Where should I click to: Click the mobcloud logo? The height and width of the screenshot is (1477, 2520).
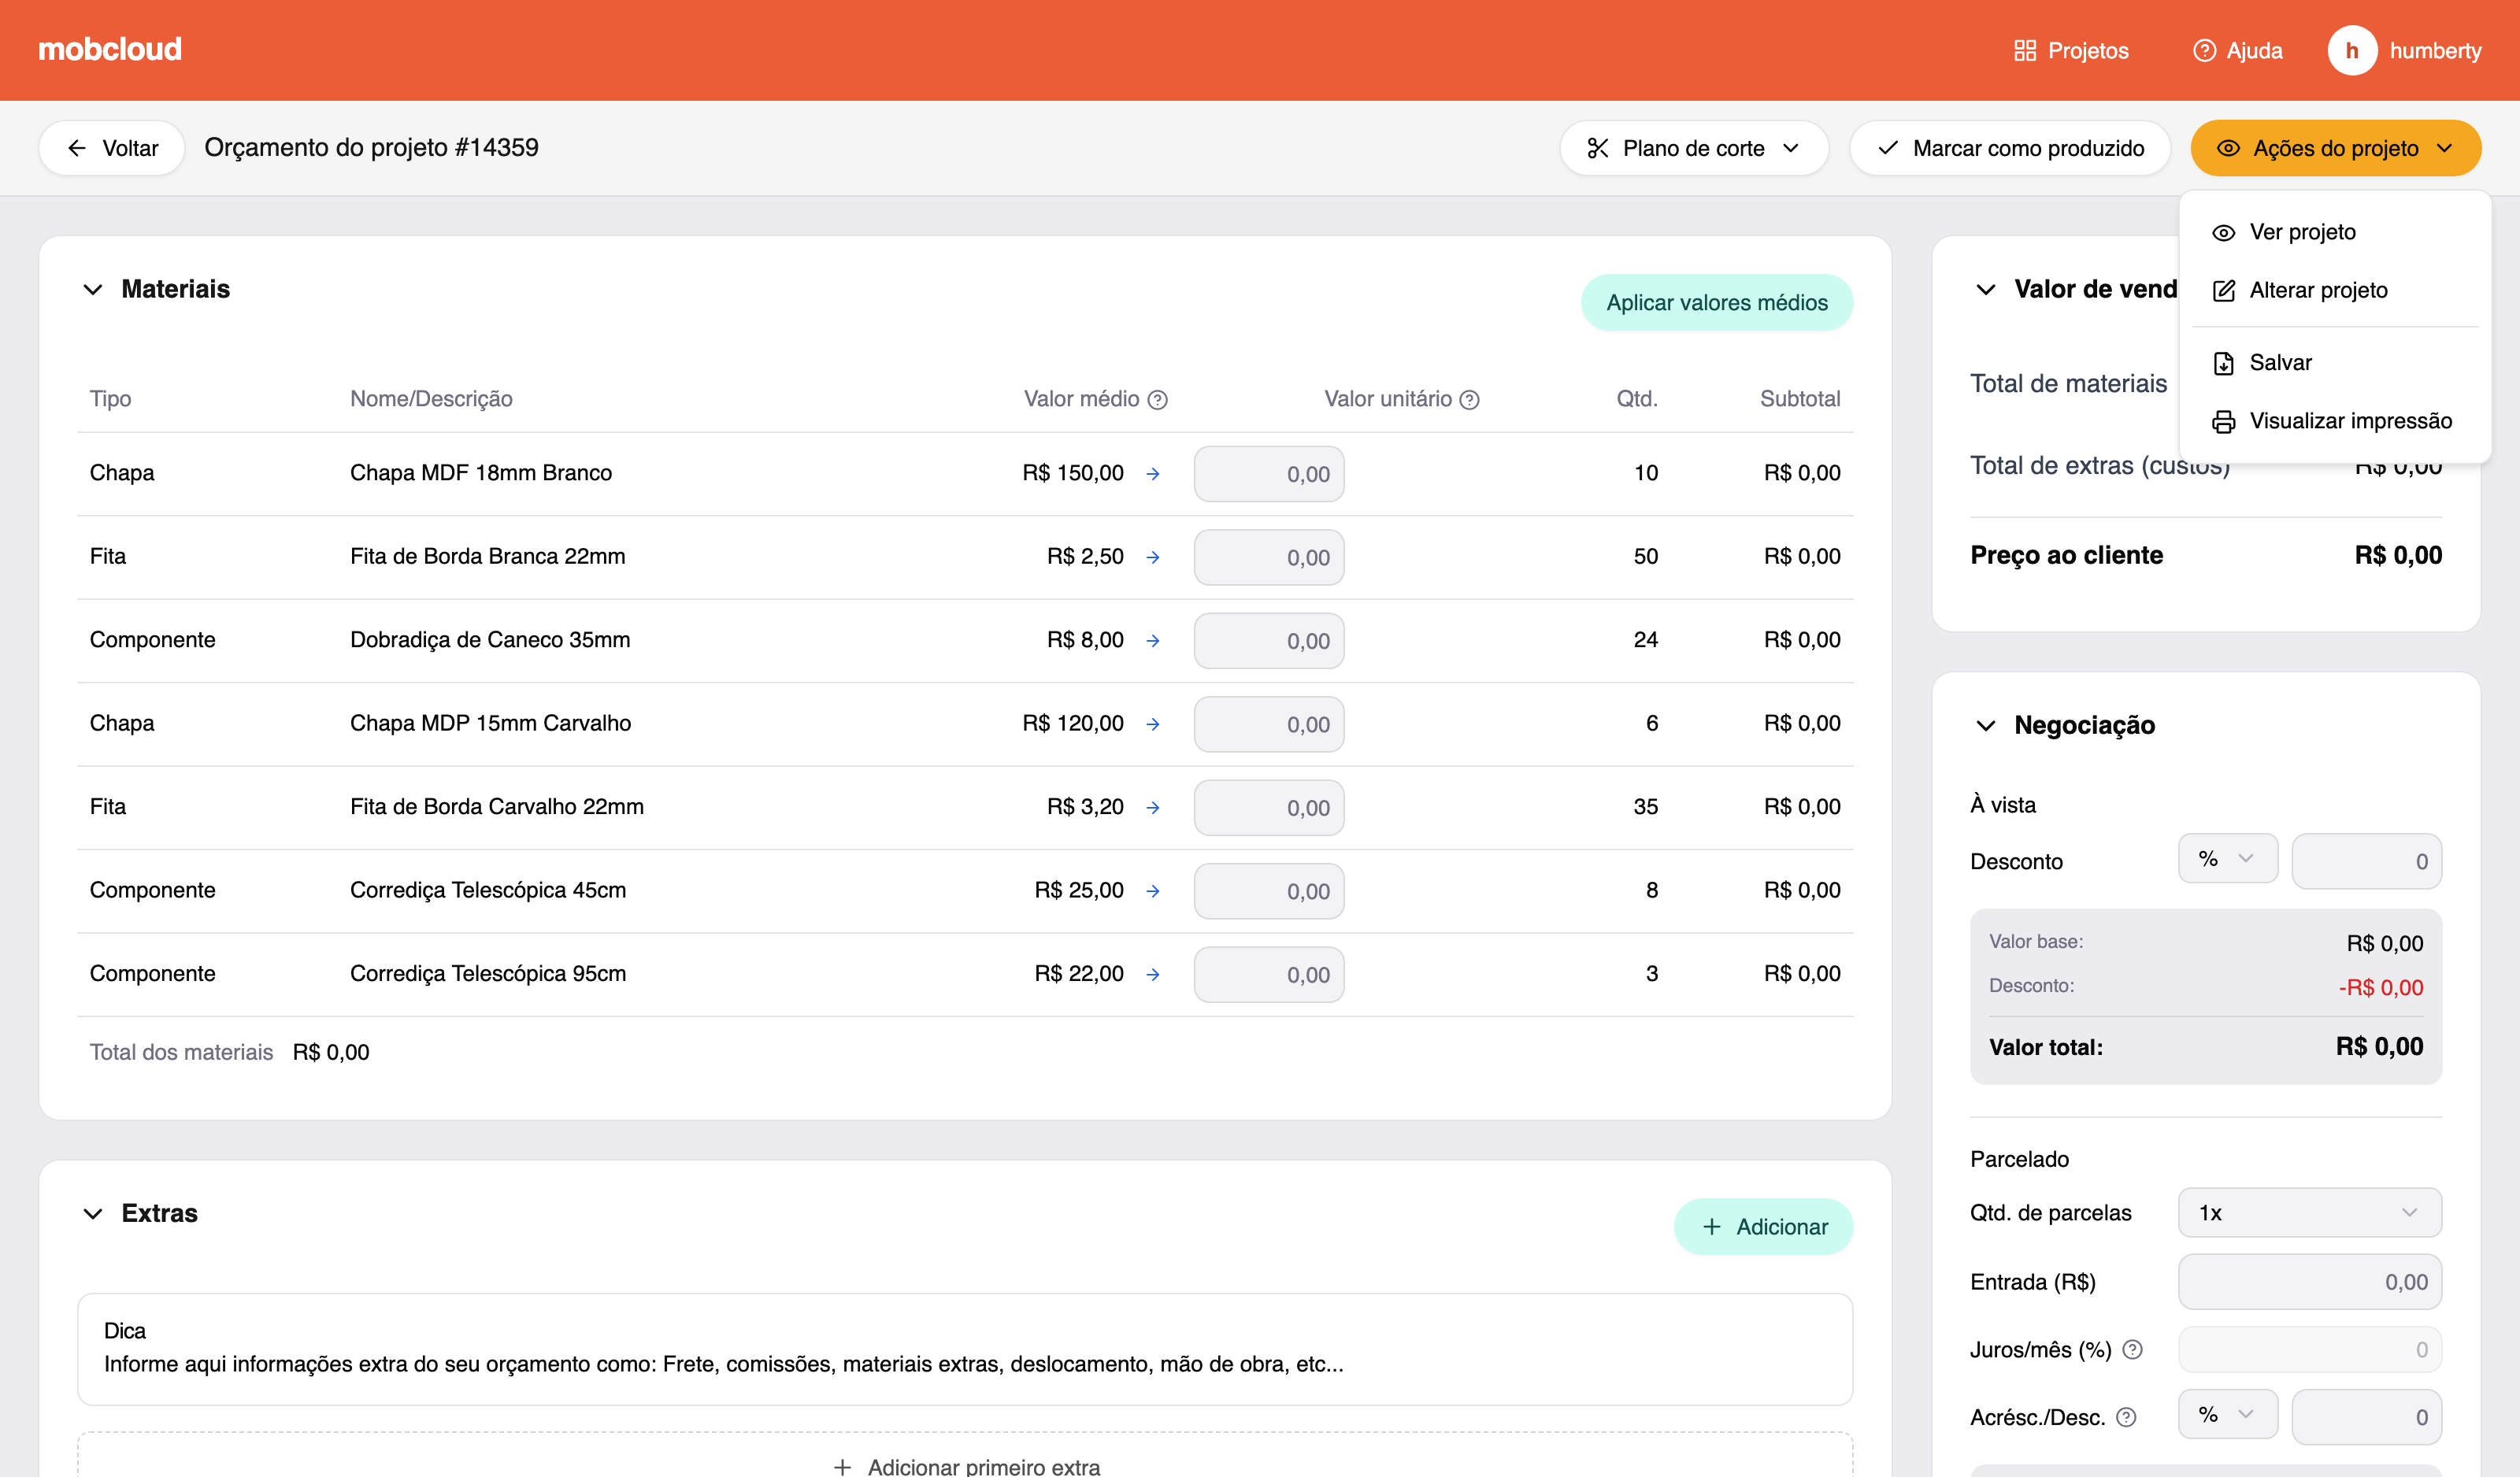(x=110, y=49)
